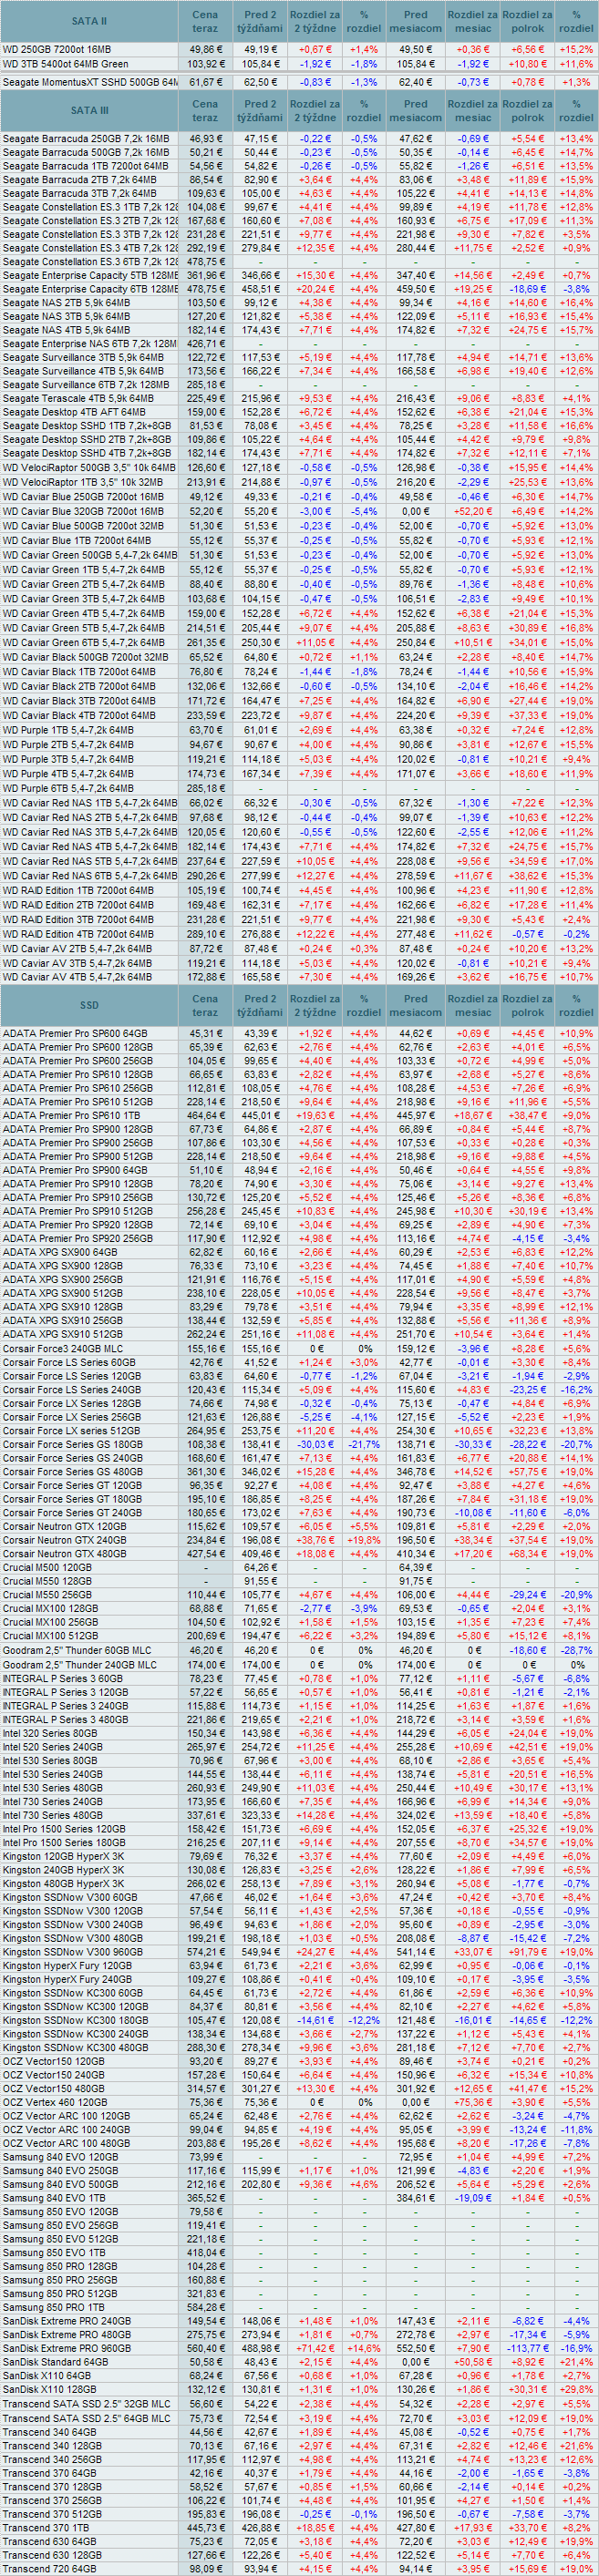Click ADATA XPG SX900 64GB row
599x2576 pixels.
(x=300, y=1251)
